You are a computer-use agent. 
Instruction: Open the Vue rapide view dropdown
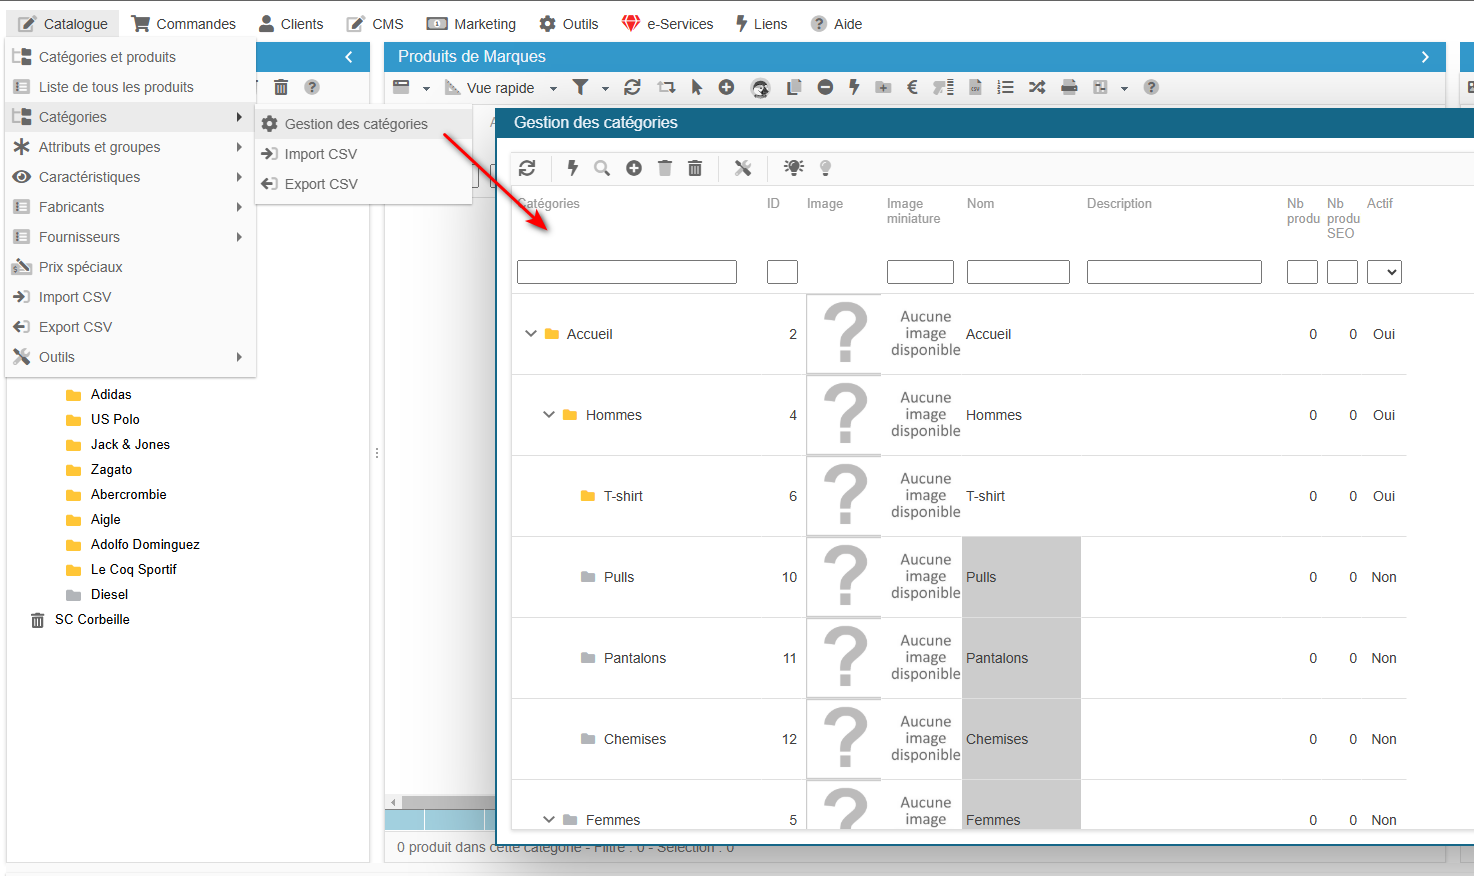click(553, 88)
